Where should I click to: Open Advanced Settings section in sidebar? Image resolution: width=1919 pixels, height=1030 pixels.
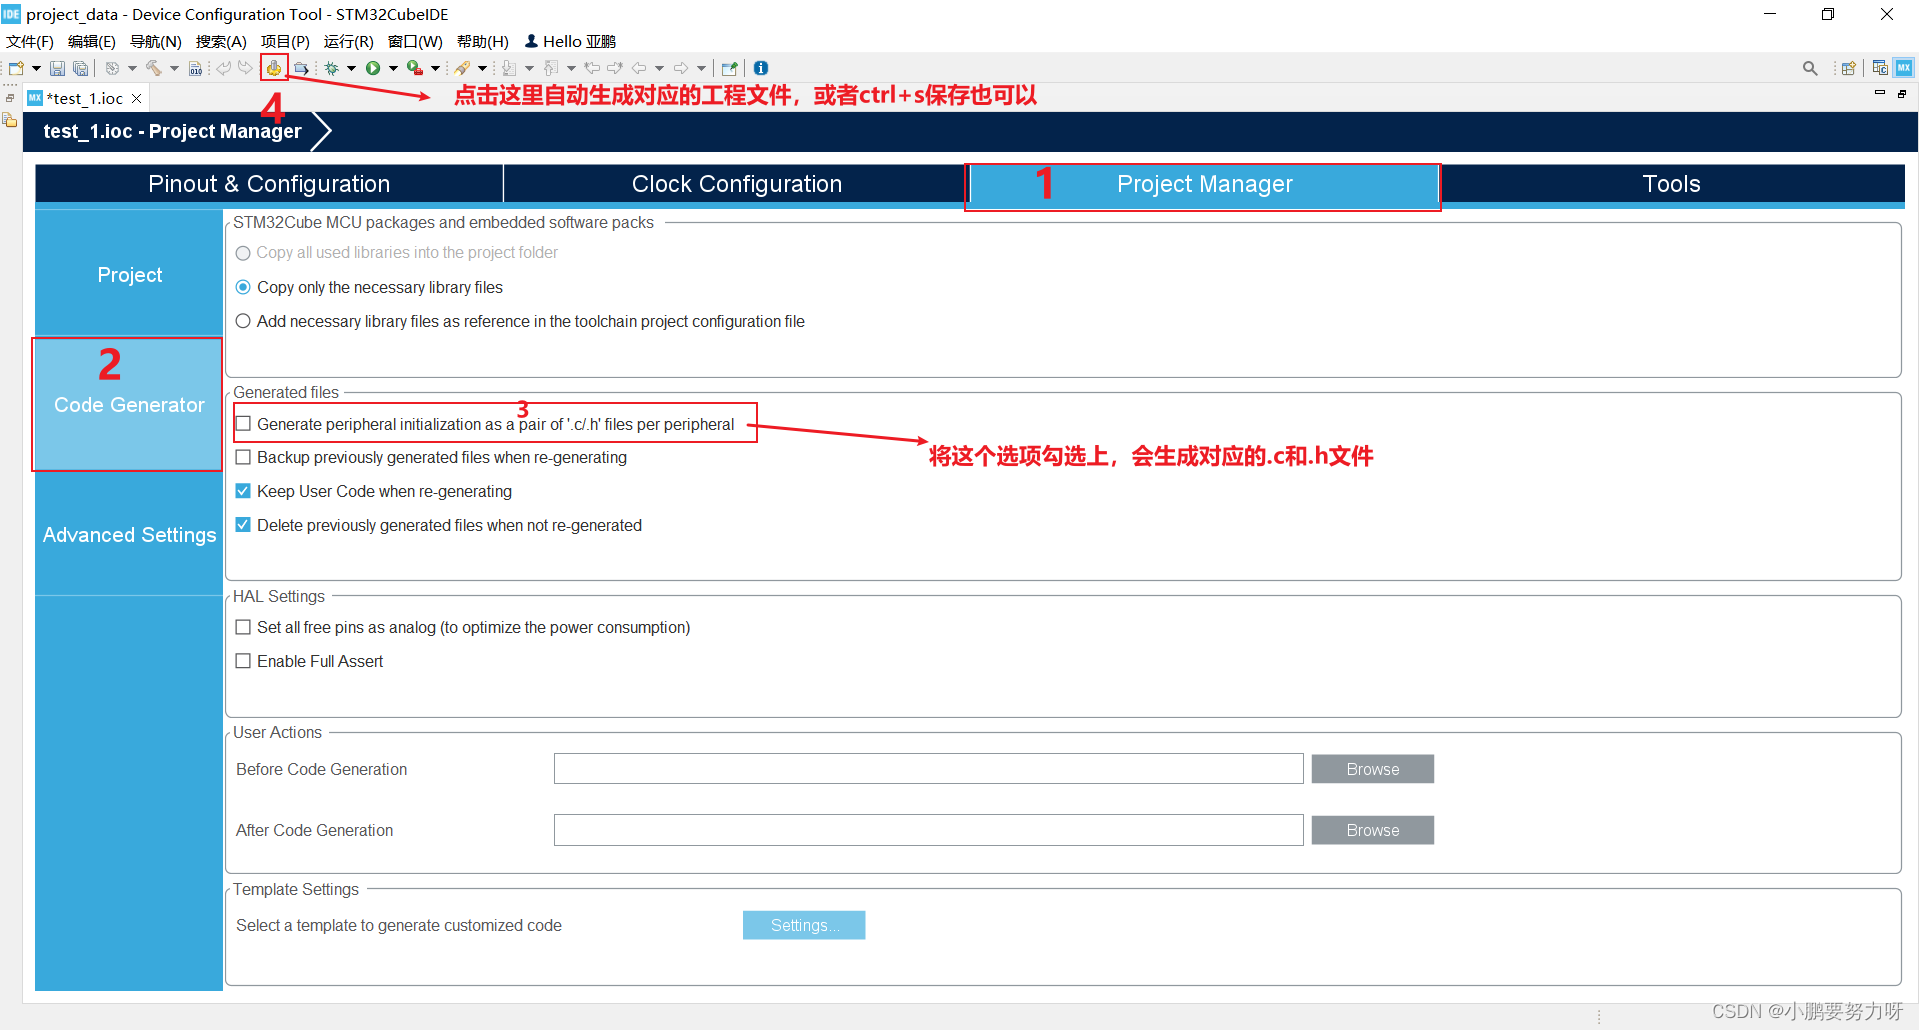tap(129, 534)
